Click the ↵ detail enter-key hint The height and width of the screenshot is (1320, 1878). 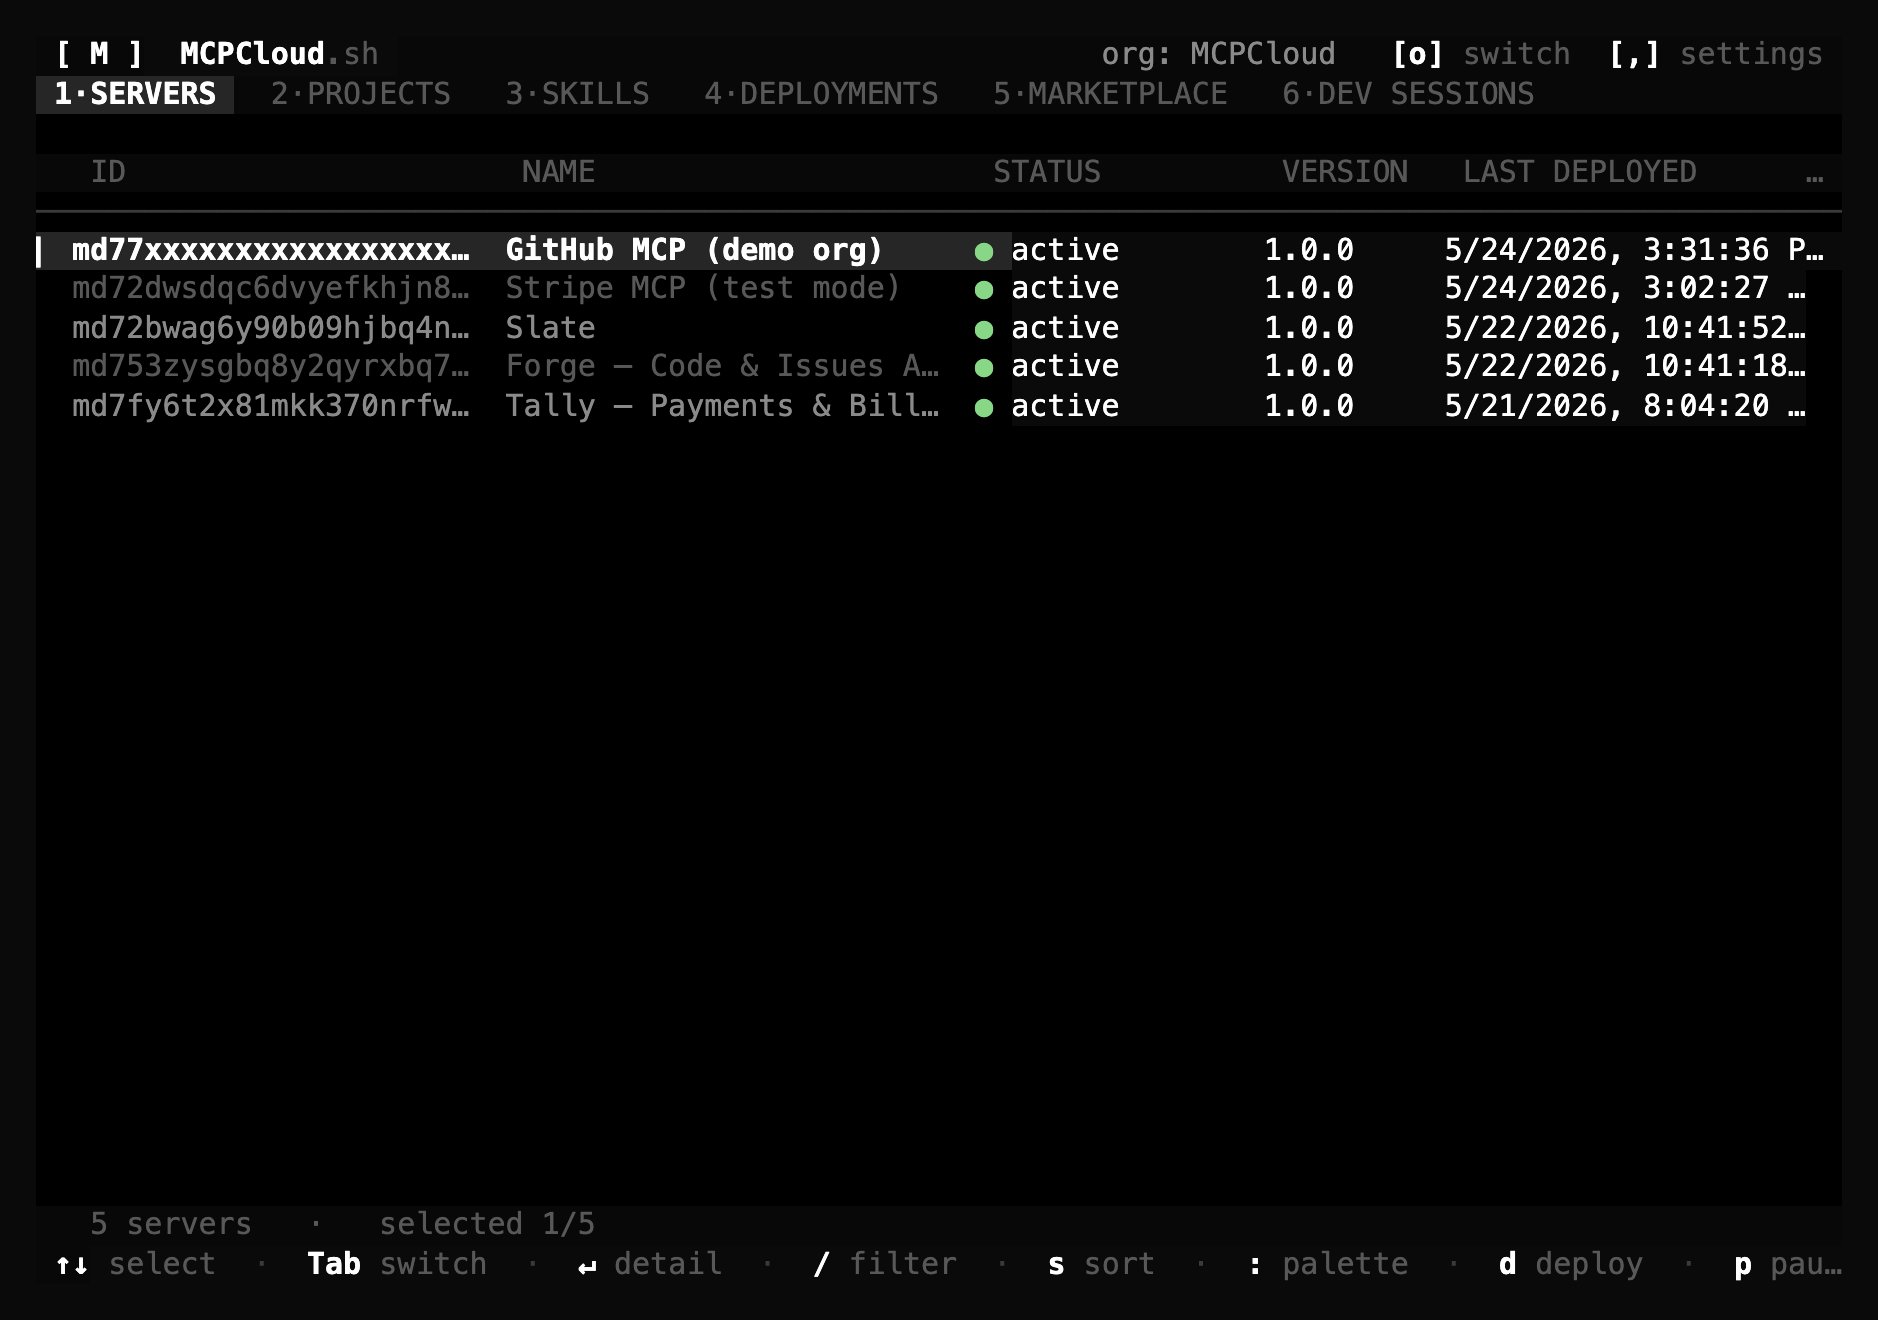pos(650,1264)
